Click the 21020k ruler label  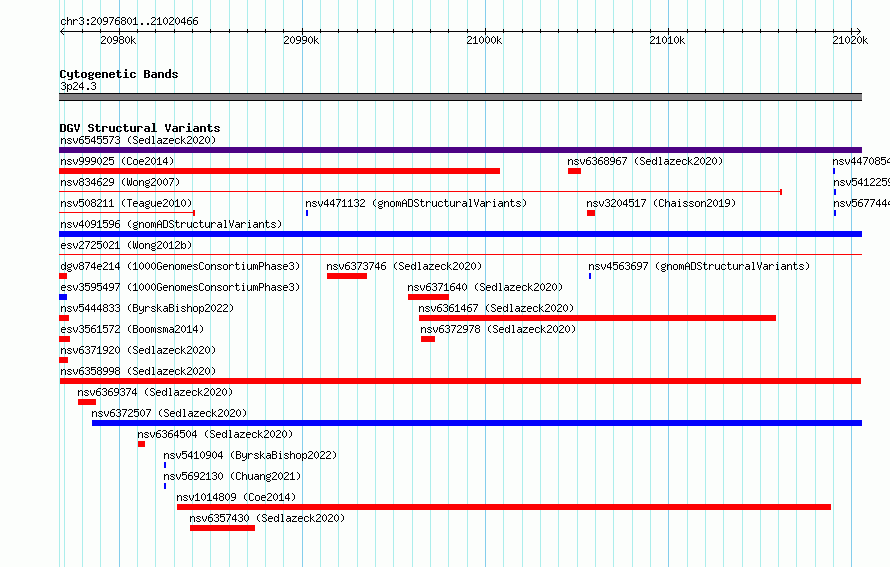coord(850,40)
